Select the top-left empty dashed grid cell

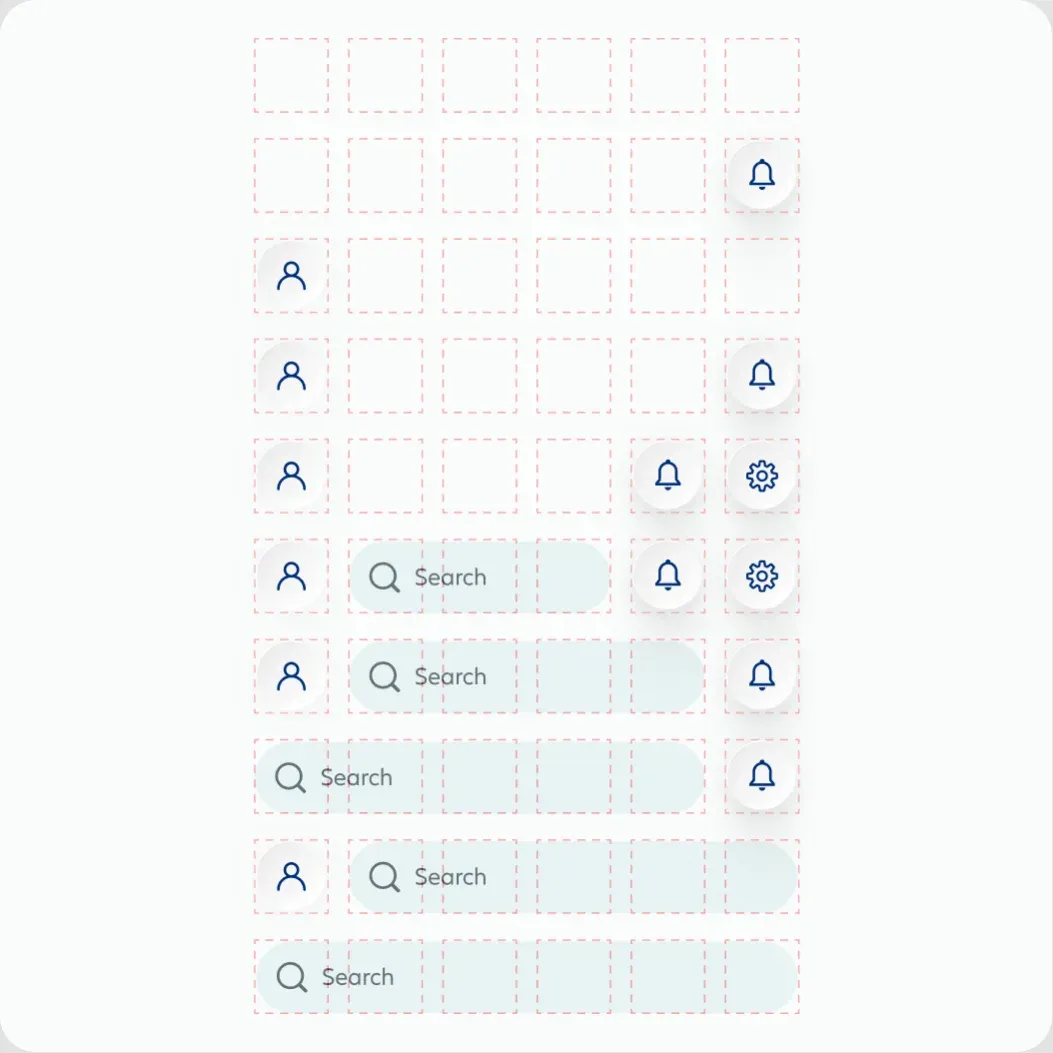[x=291, y=75]
